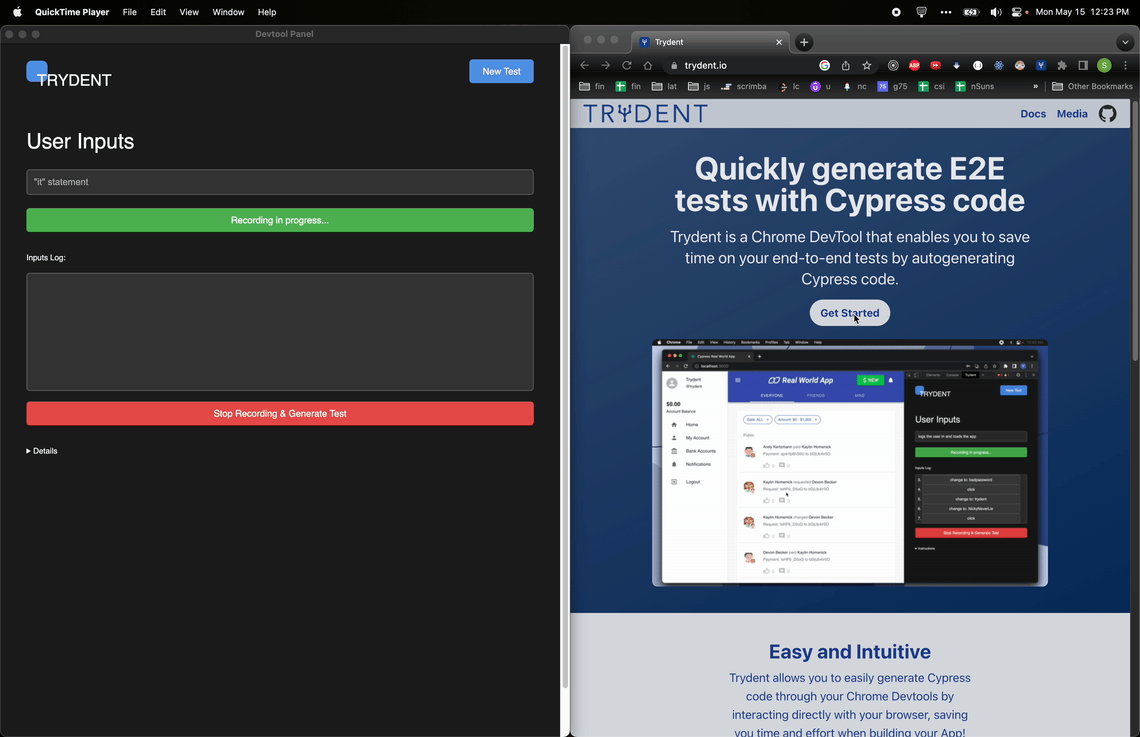This screenshot has width=1140, height=737.
Task: Open Control Center icon
Action: (x=1019, y=12)
